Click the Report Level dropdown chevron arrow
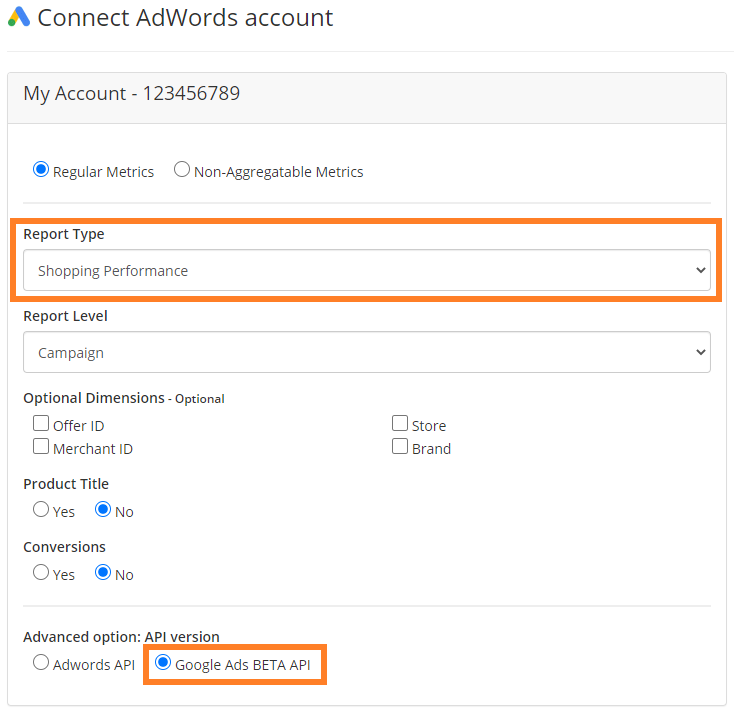Screen dimensions: 734x712 [700, 352]
